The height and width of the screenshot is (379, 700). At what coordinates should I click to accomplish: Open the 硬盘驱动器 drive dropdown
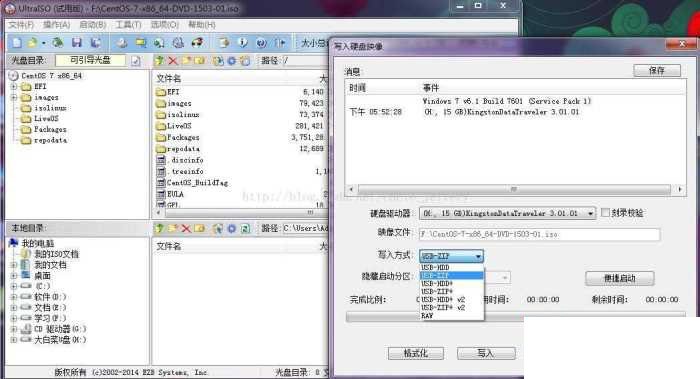[591, 213]
